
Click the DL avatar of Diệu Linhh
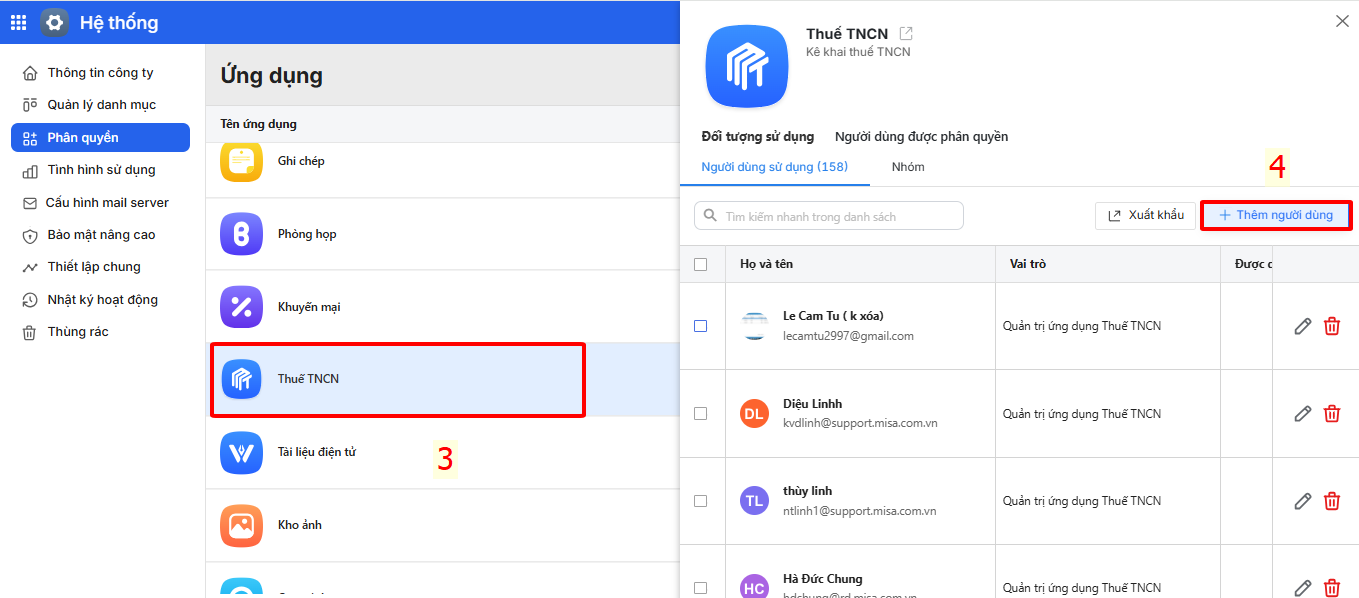pyautogui.click(x=754, y=413)
